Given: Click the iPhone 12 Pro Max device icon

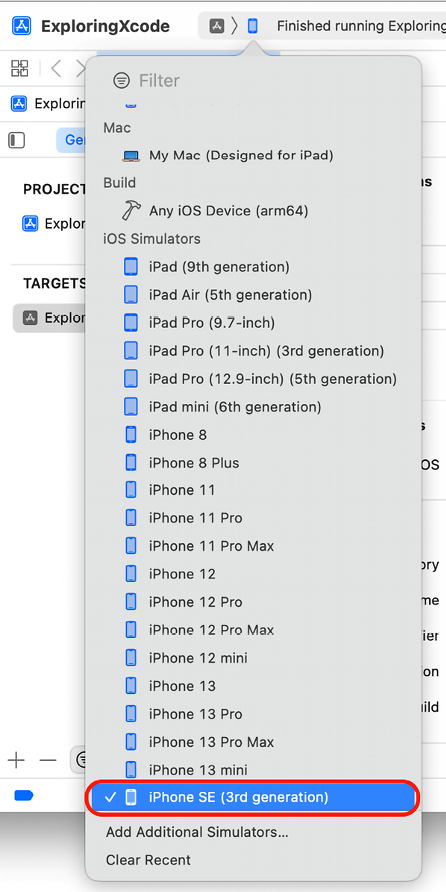Looking at the screenshot, I should (x=131, y=630).
